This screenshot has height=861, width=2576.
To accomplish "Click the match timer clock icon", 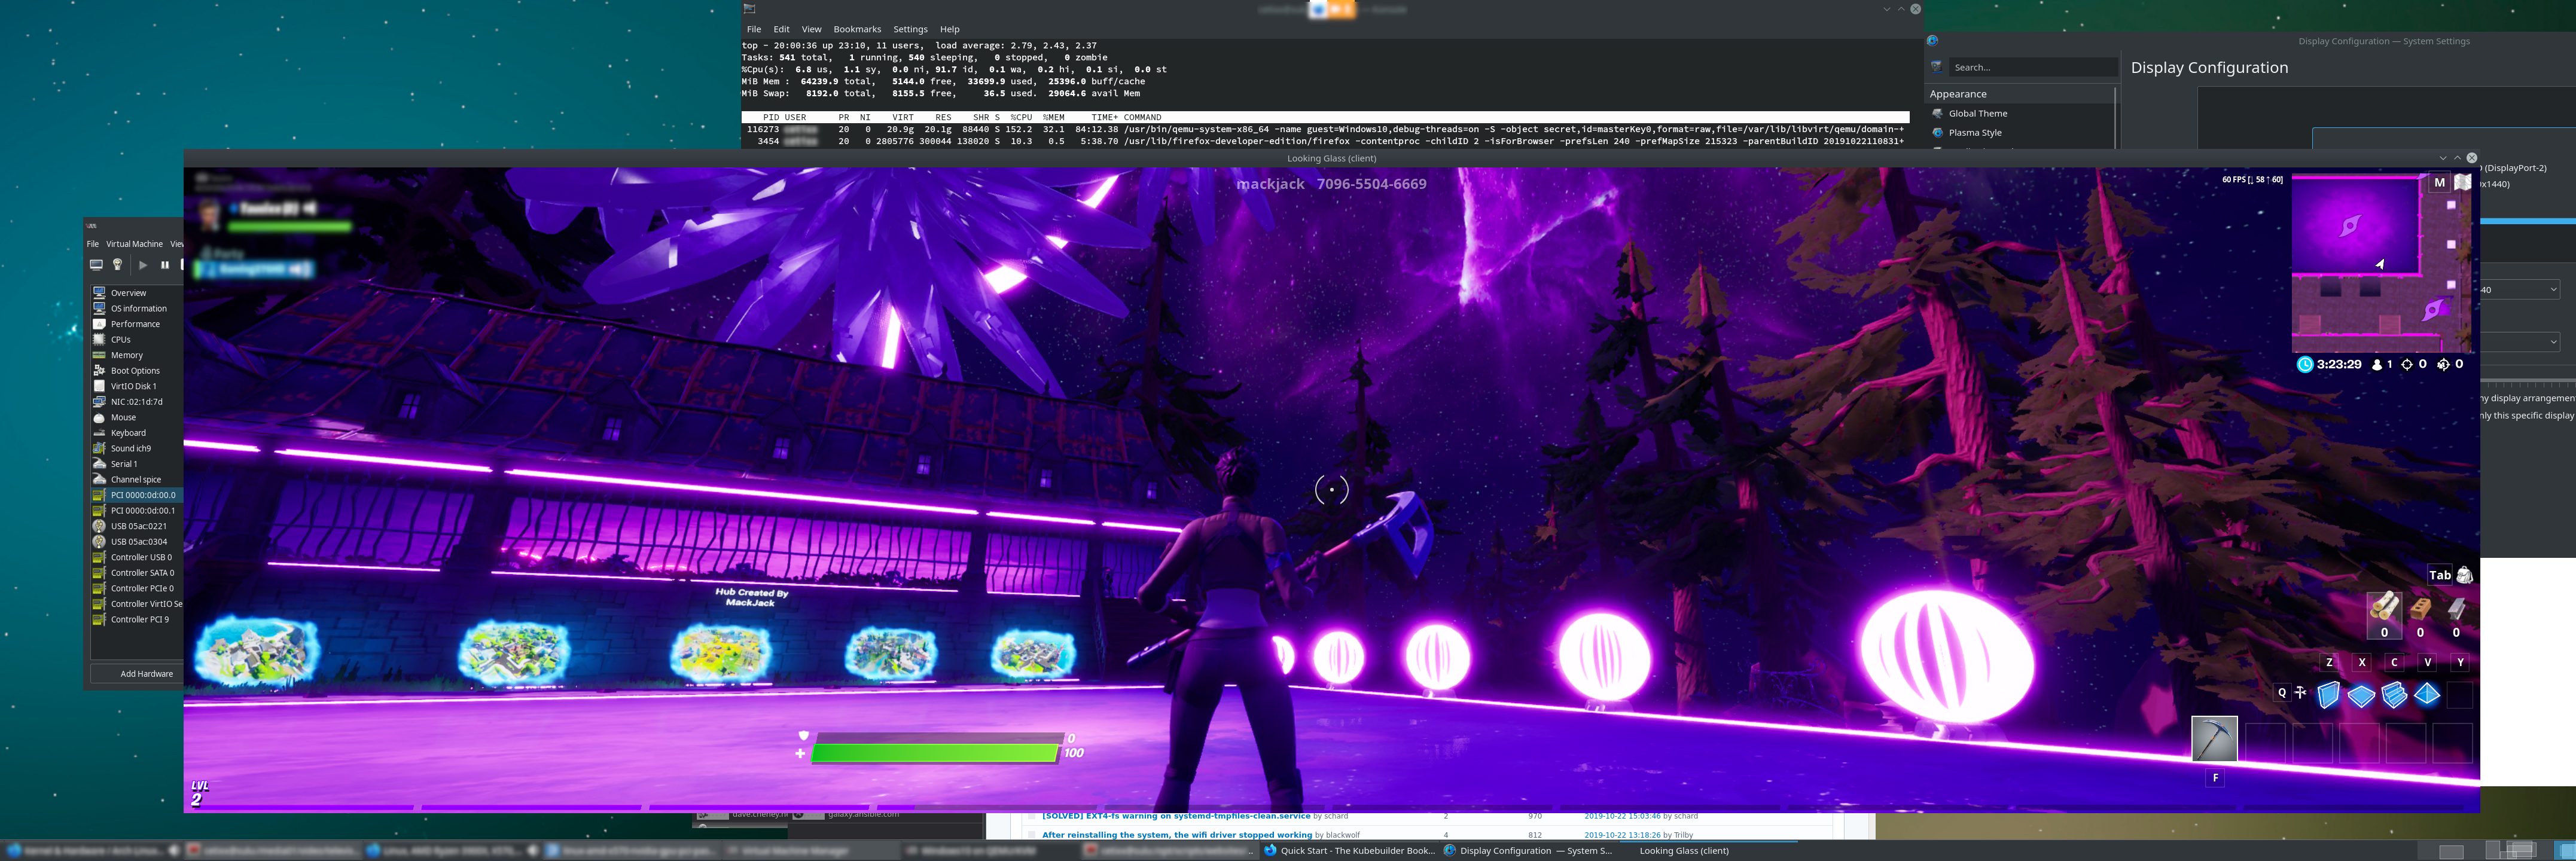I will 2305,365.
